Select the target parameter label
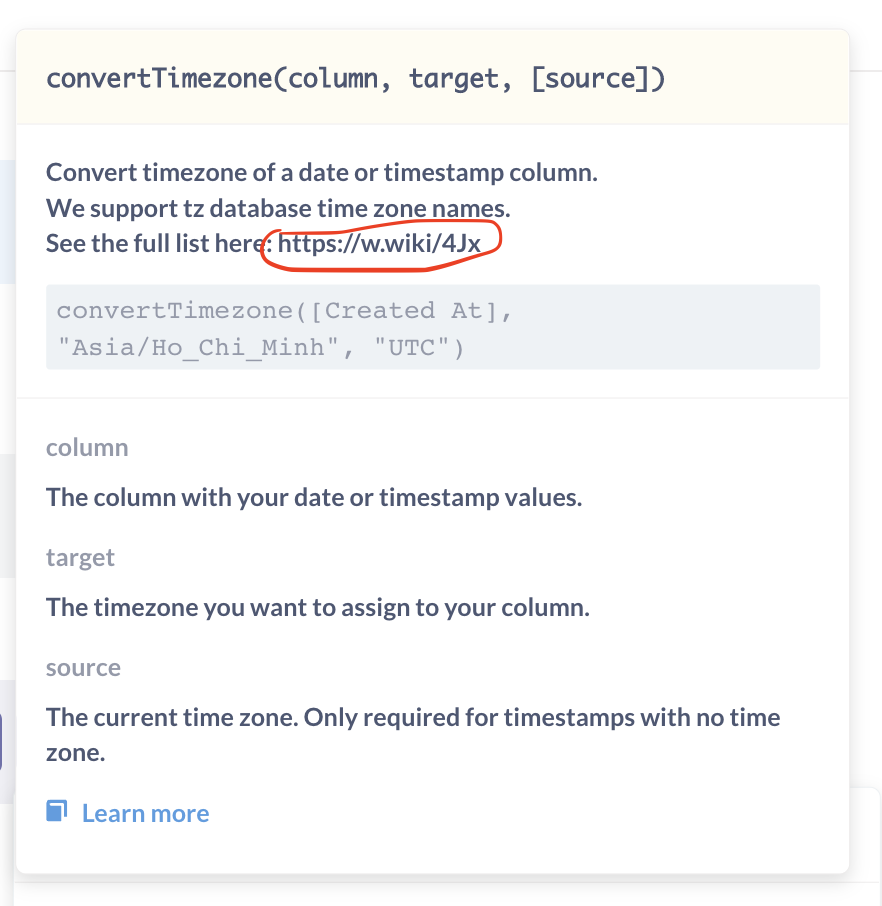This screenshot has width=882, height=906. point(80,557)
